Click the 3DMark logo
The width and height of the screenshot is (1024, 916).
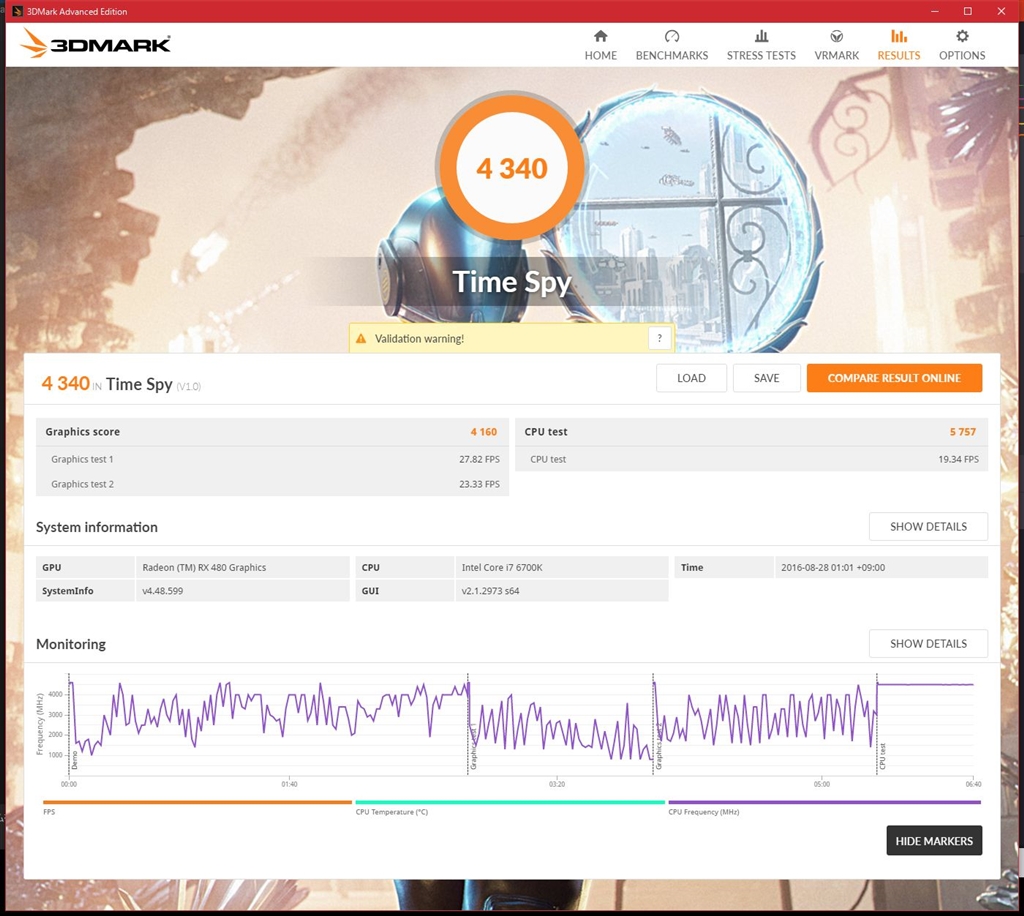tap(95, 44)
